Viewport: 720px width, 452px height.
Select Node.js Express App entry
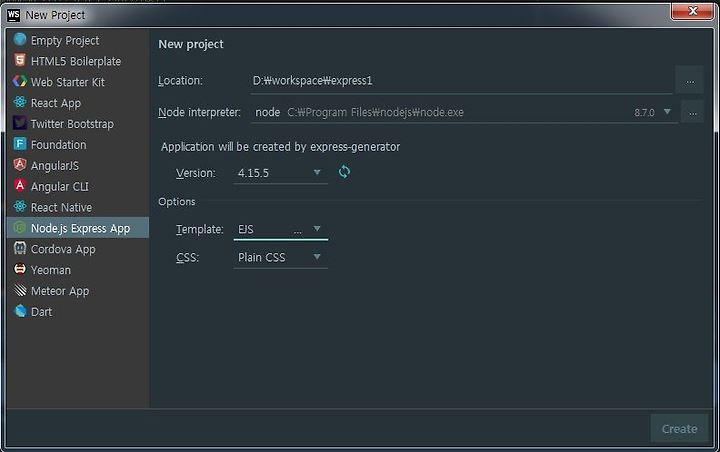coord(78,228)
